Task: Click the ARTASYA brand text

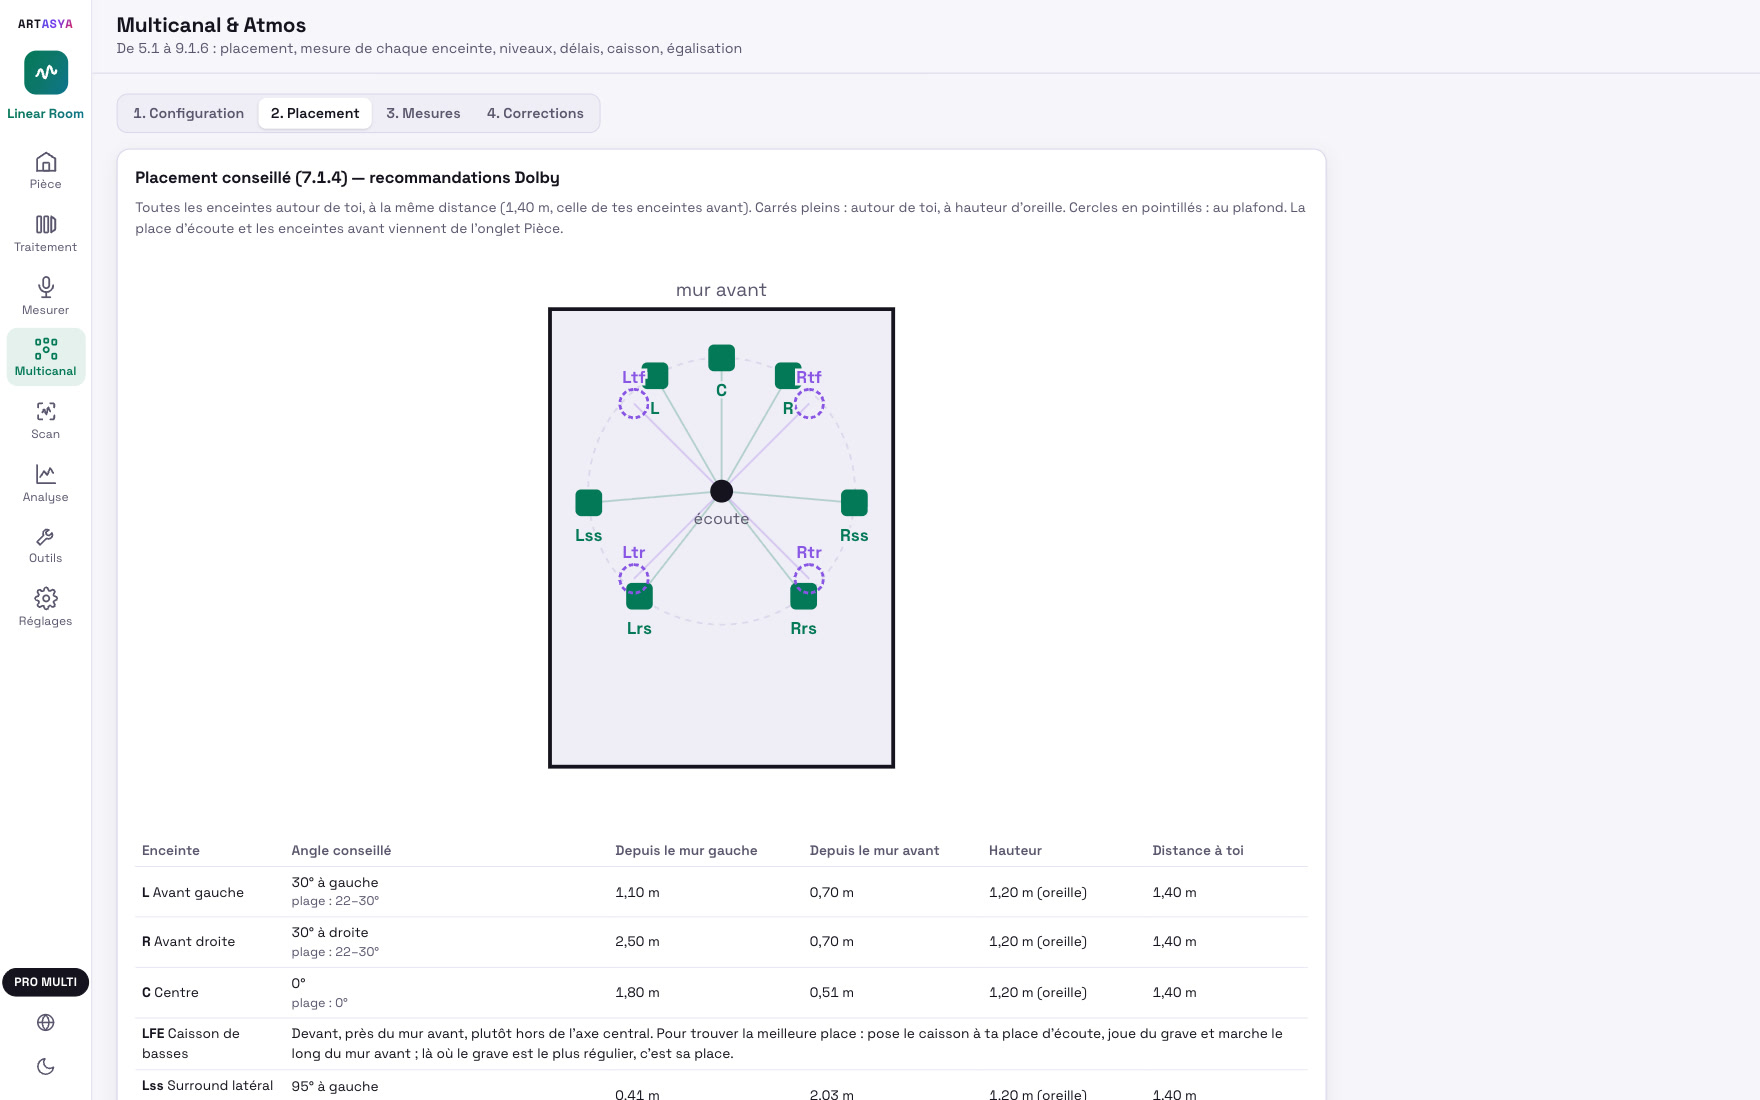Action: 45,24
